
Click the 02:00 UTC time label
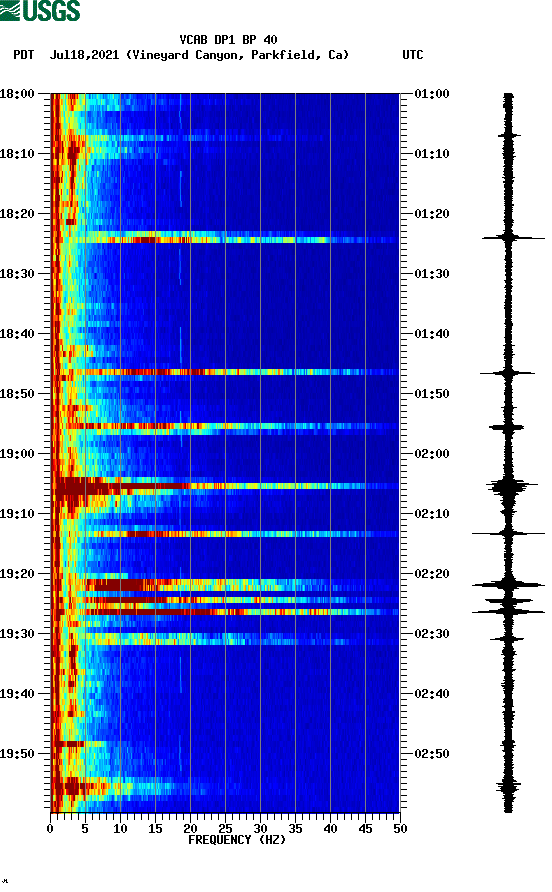click(432, 454)
